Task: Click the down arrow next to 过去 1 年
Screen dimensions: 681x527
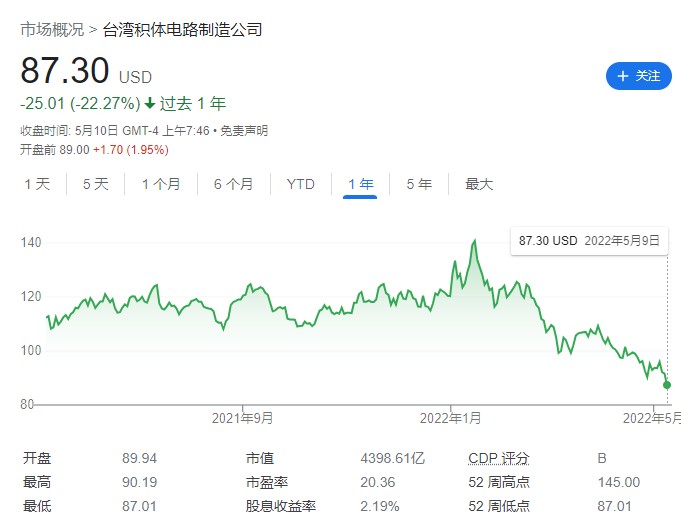Action: 150,103
